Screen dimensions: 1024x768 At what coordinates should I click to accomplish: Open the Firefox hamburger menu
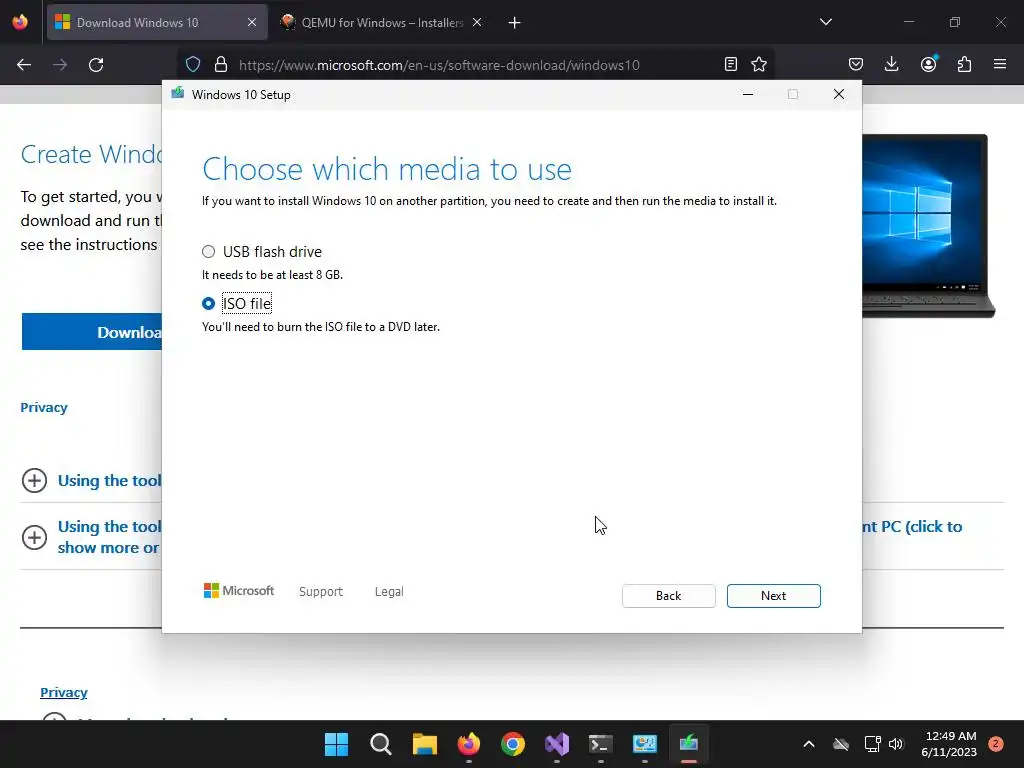click(1000, 64)
